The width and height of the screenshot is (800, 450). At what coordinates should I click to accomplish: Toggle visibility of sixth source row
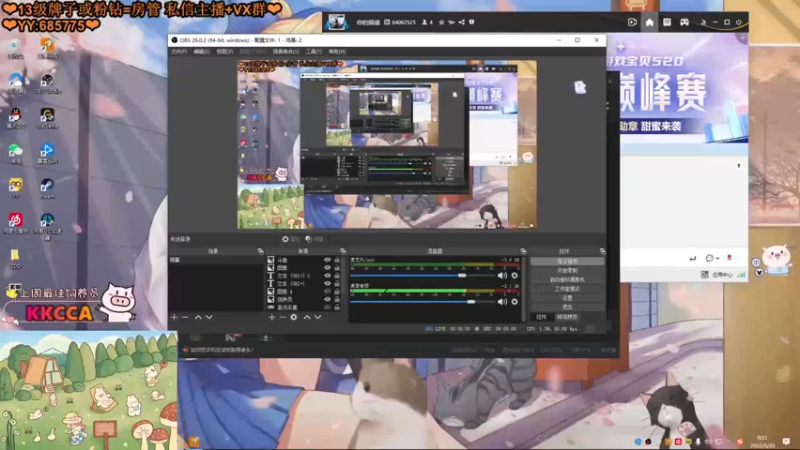coord(327,299)
